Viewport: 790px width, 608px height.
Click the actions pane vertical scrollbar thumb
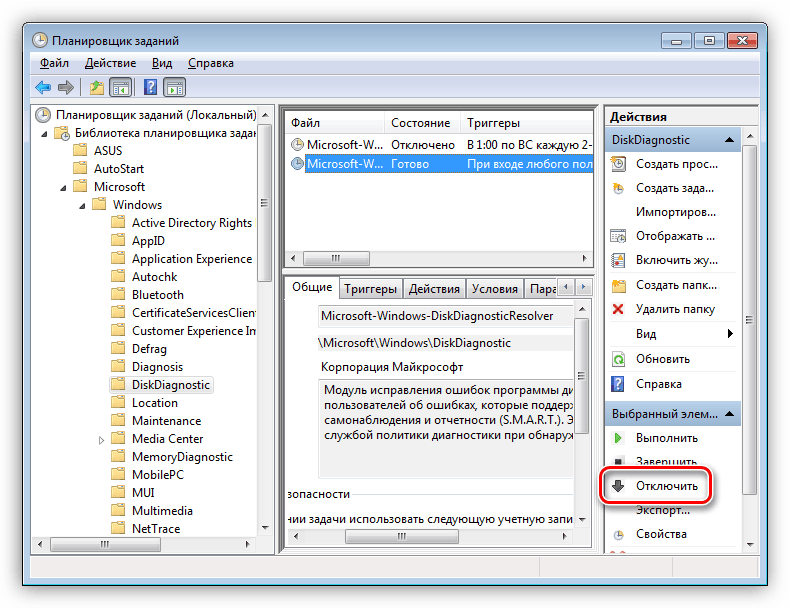[x=749, y=320]
